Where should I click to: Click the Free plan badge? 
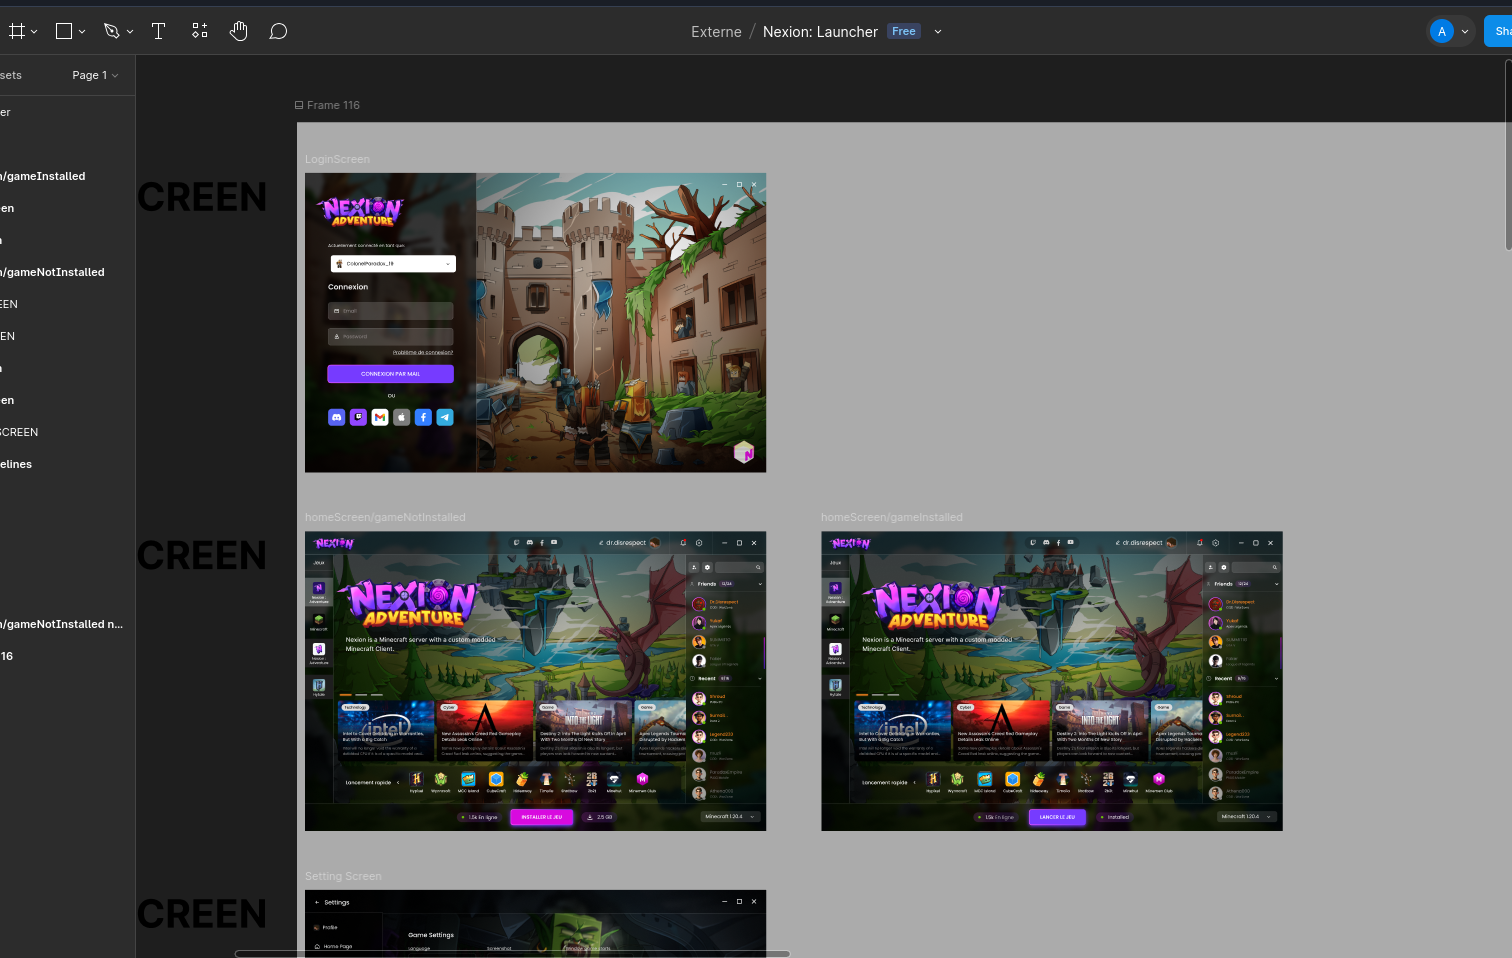903,30
